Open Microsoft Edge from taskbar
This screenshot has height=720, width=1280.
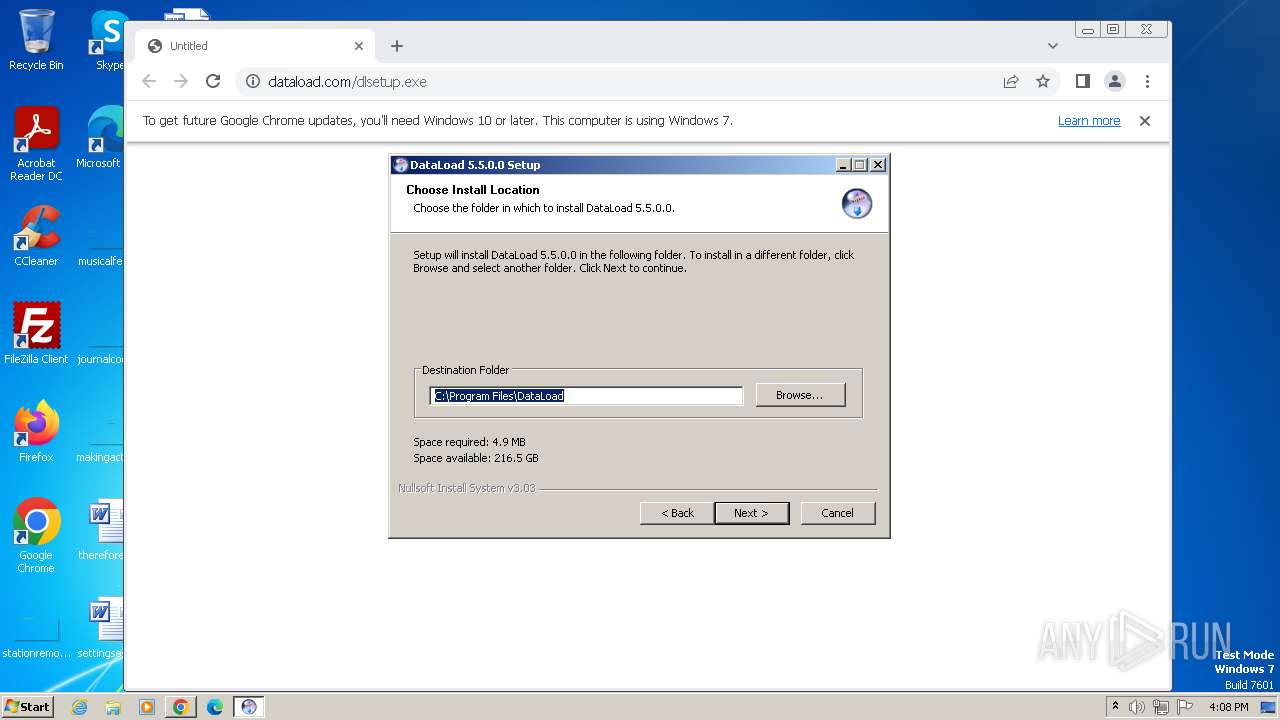214,707
